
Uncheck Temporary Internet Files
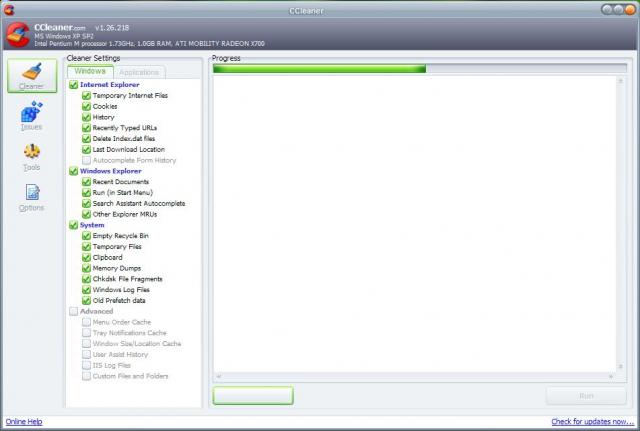[86, 96]
